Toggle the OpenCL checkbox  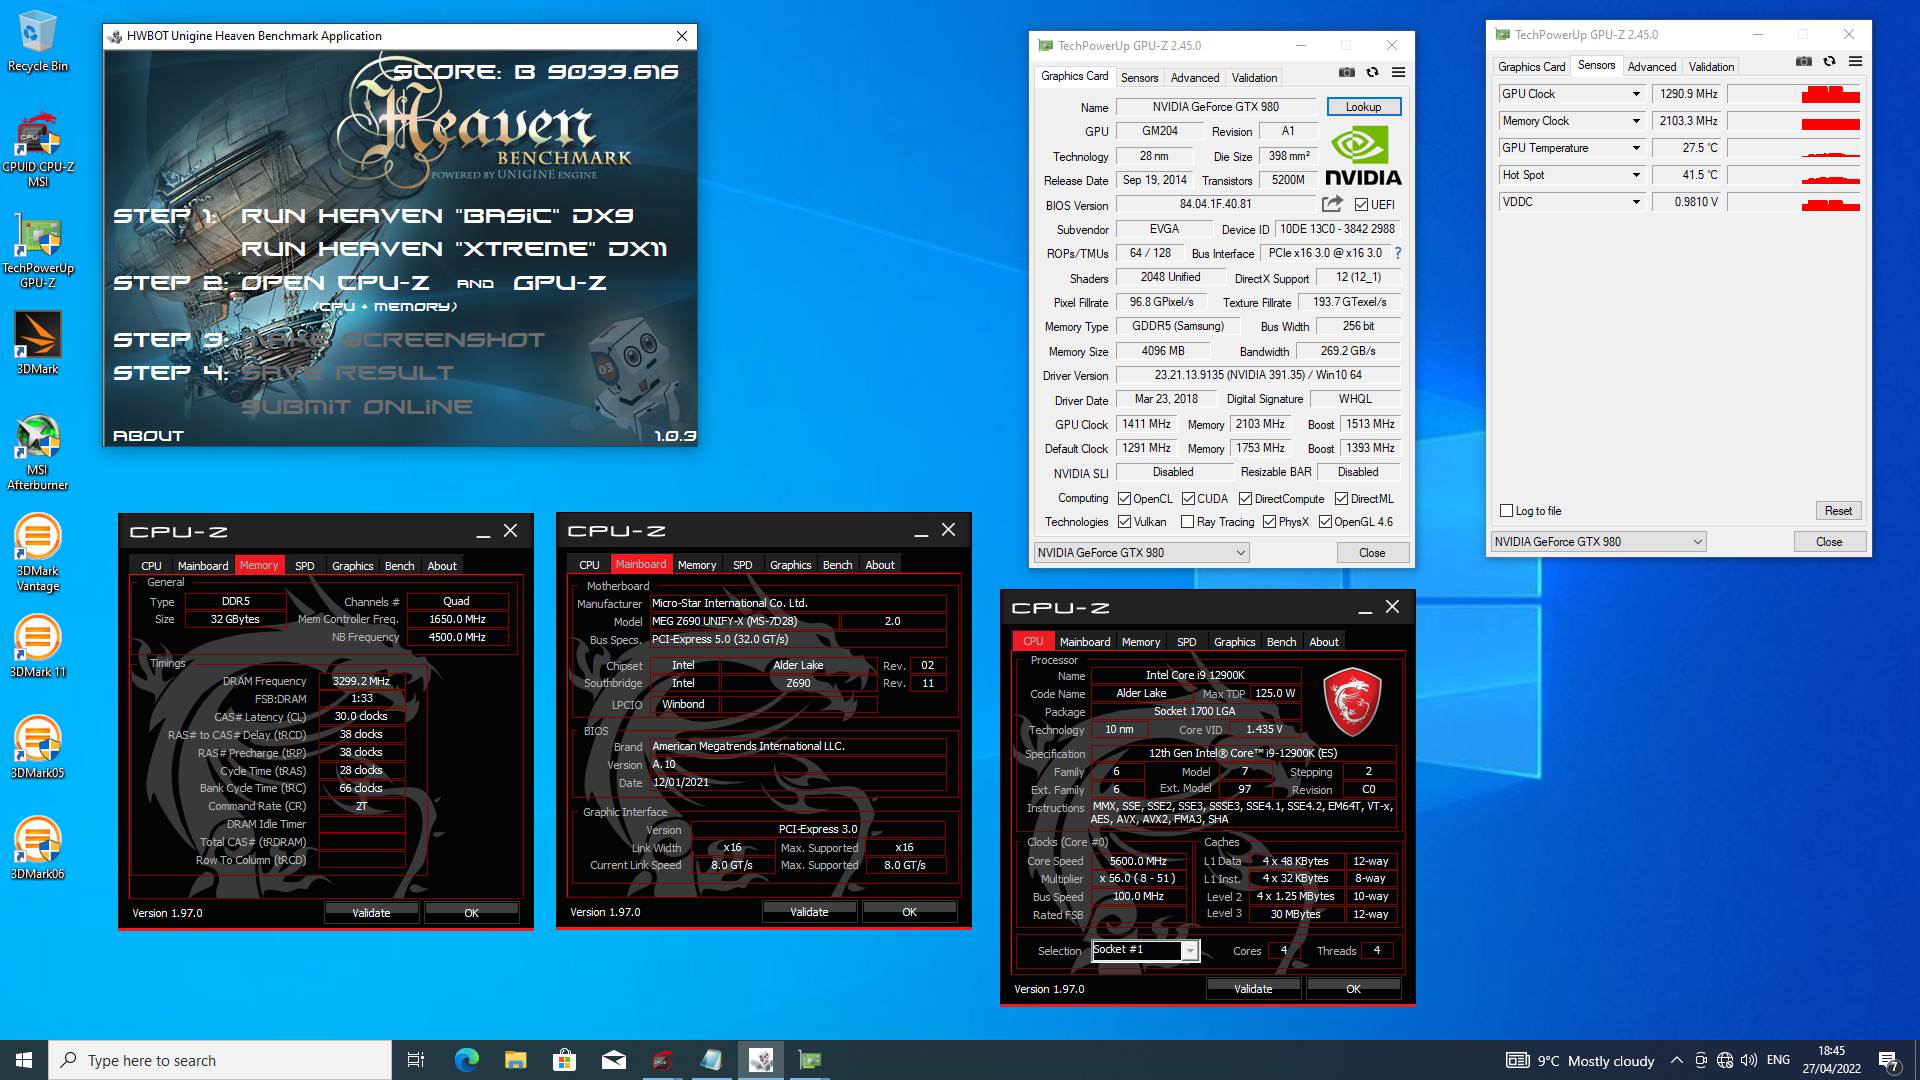click(1124, 499)
